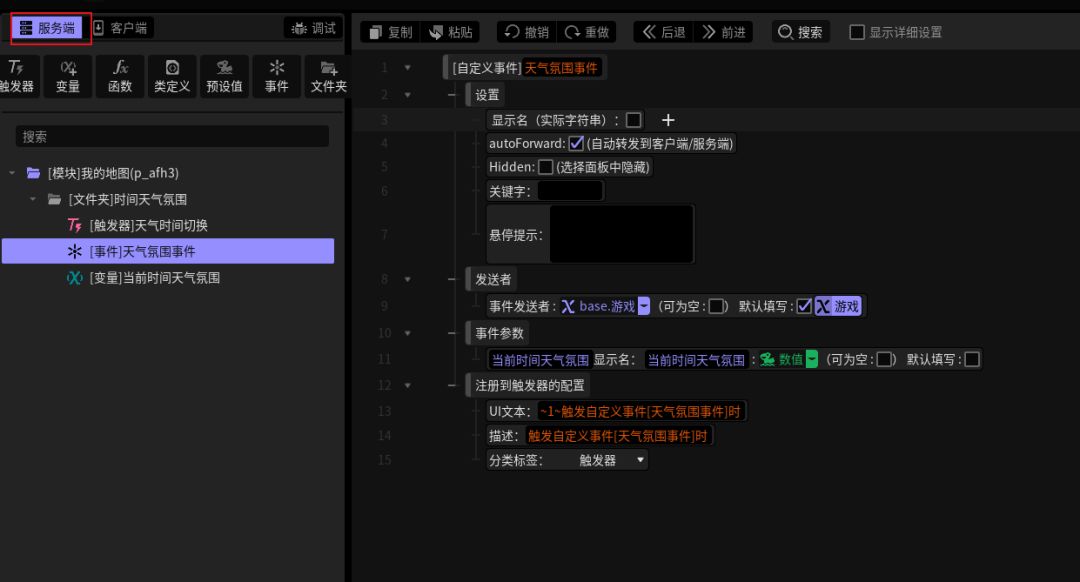Toggle the Hidden checkbox
1080x582 pixels.
click(546, 167)
